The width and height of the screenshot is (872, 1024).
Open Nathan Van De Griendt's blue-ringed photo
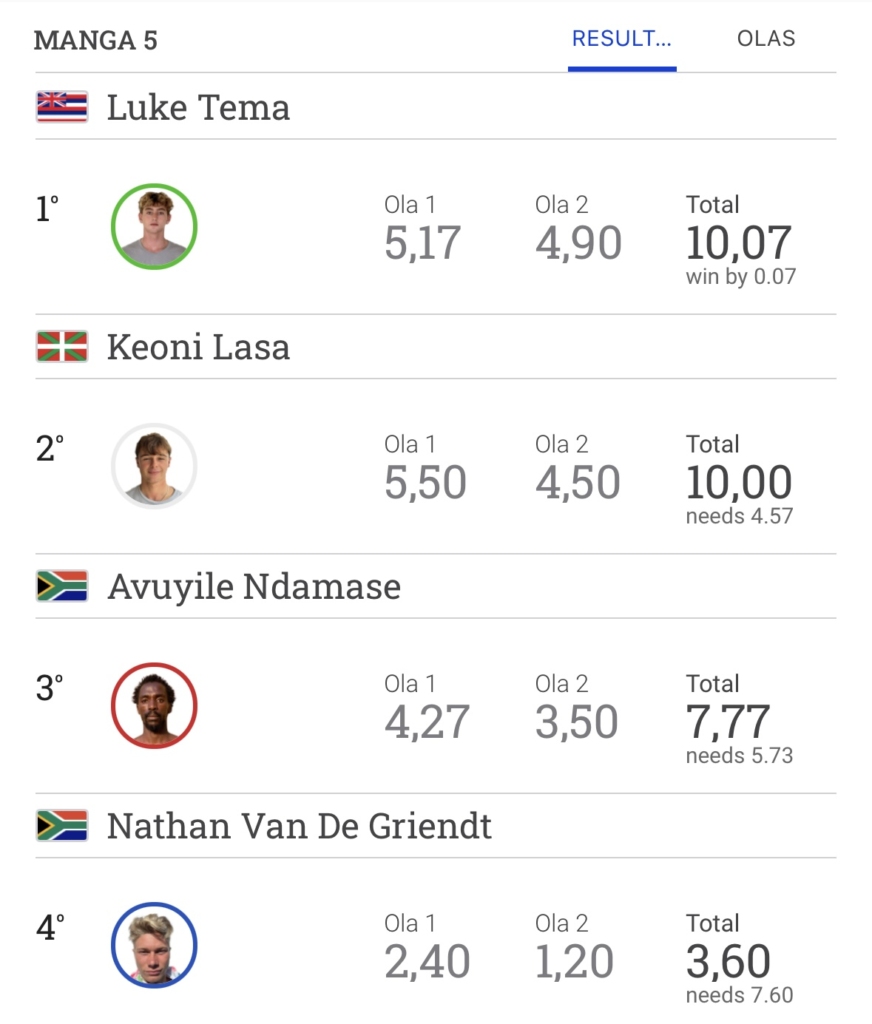(x=154, y=945)
